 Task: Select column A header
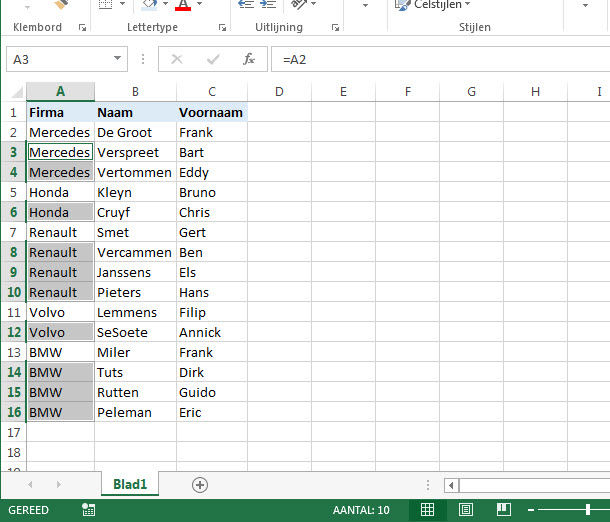coord(60,92)
